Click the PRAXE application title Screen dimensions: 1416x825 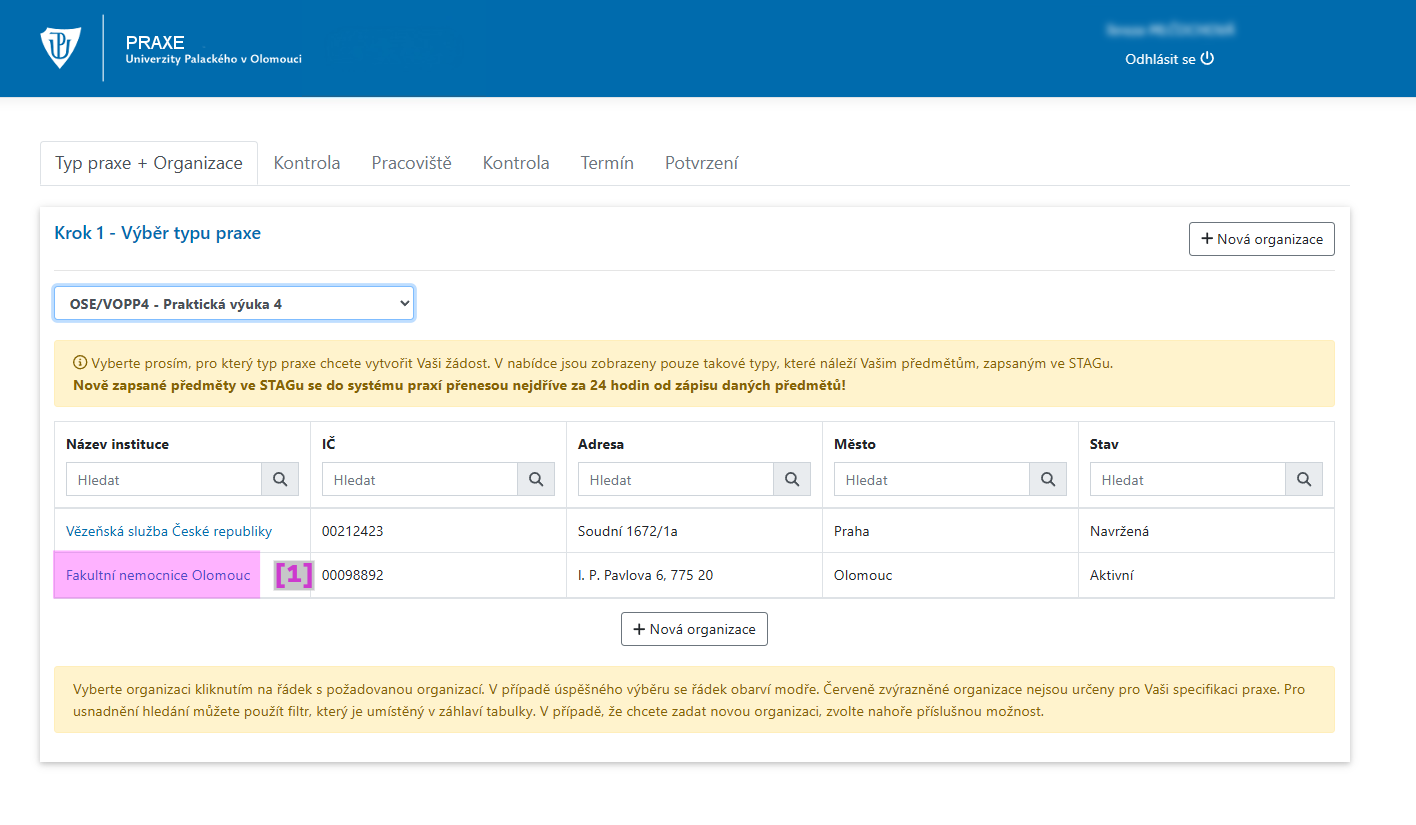click(155, 43)
